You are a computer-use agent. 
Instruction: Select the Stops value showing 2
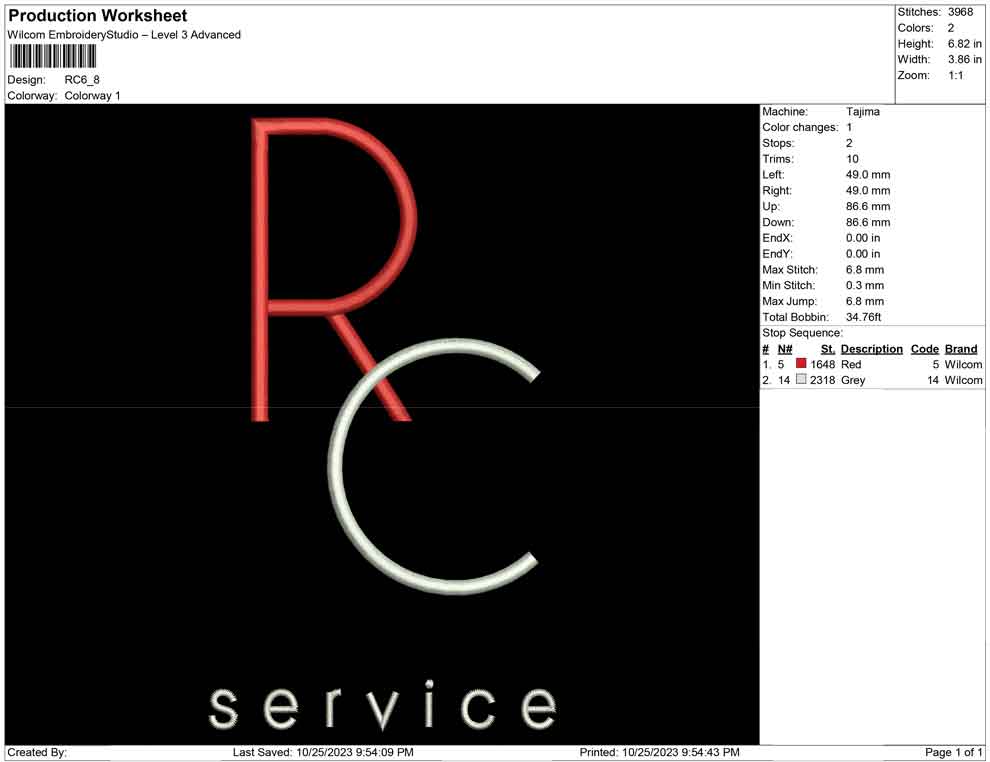[x=849, y=143]
